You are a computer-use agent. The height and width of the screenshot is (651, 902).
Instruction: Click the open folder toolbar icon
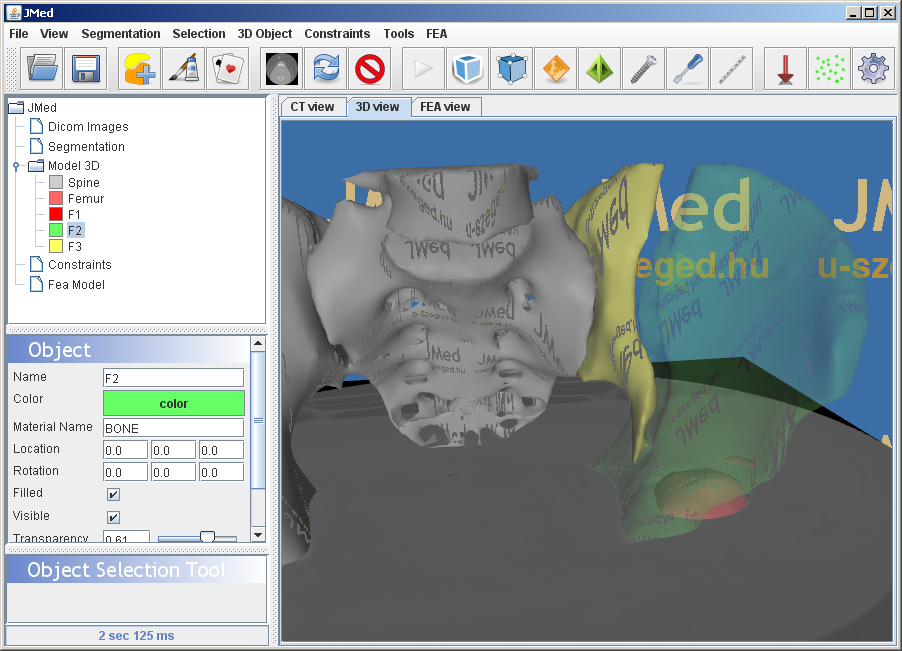click(43, 69)
